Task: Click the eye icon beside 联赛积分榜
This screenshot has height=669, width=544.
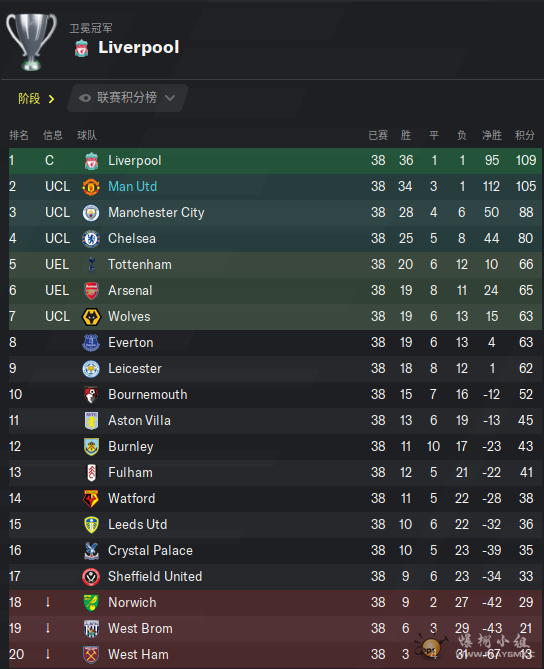Action: (85, 98)
